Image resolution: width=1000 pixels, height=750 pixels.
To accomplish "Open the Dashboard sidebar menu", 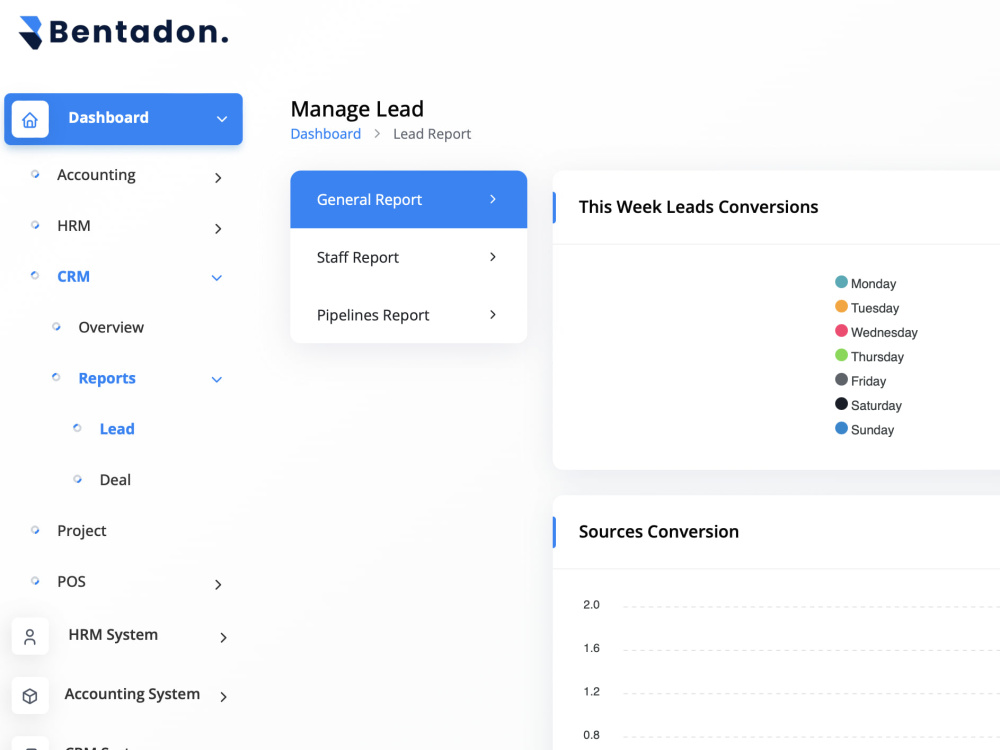I will click(x=124, y=119).
